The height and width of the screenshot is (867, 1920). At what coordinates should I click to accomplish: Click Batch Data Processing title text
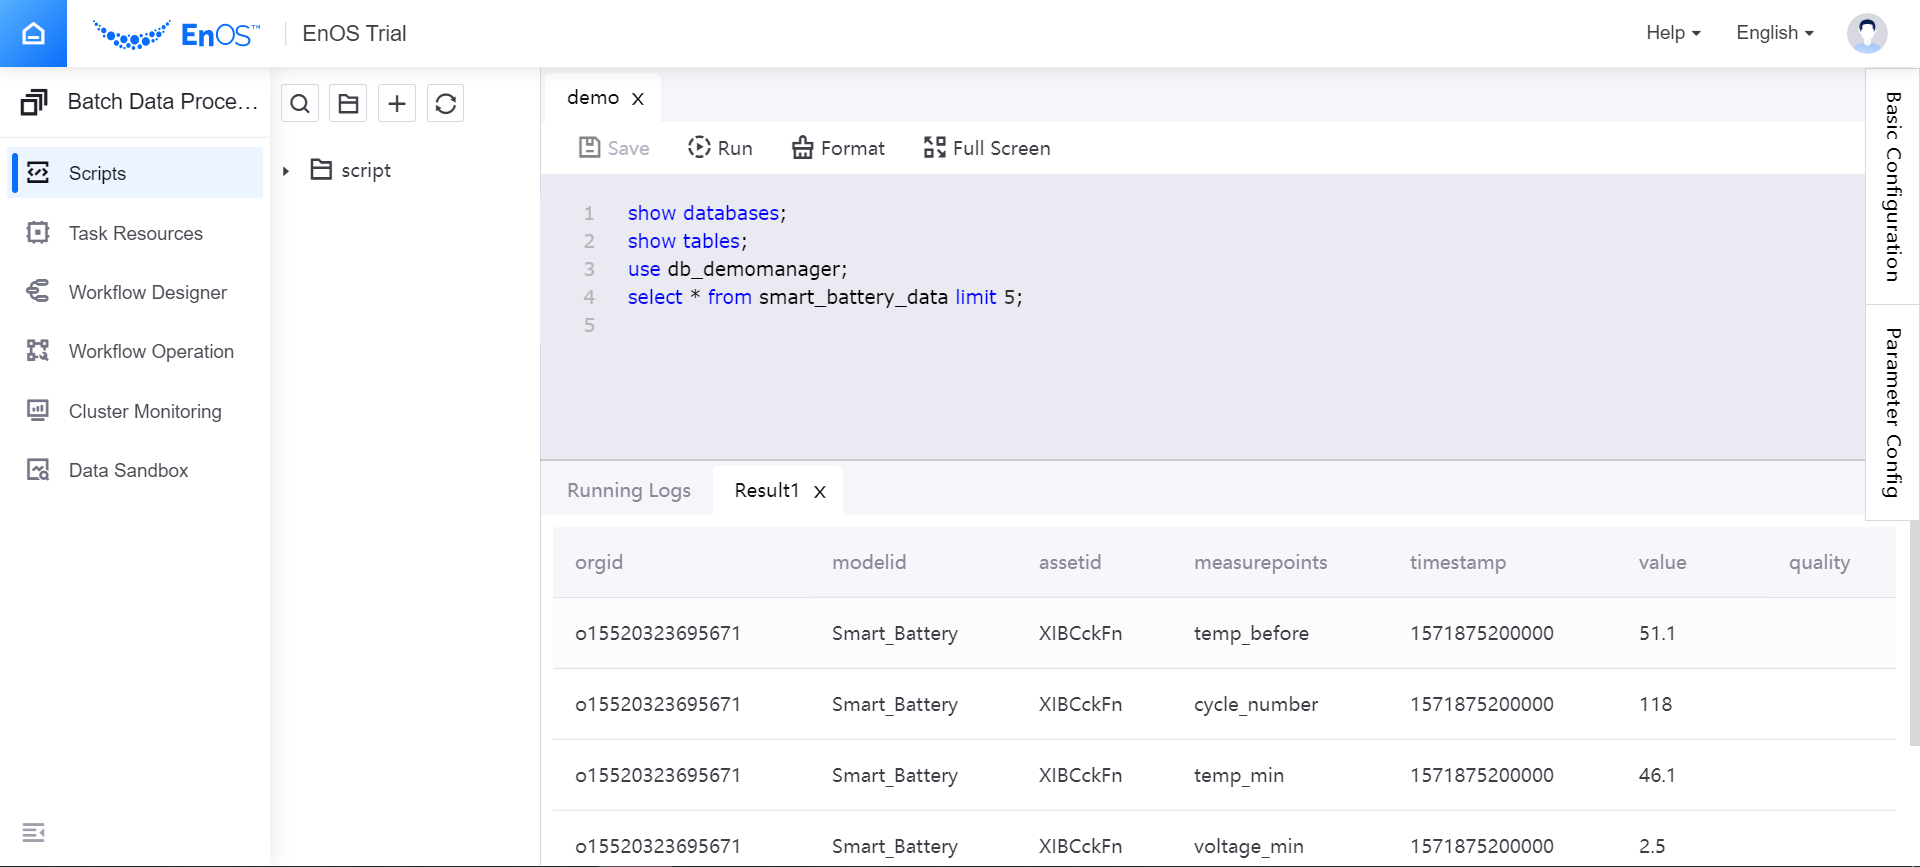coord(163,102)
